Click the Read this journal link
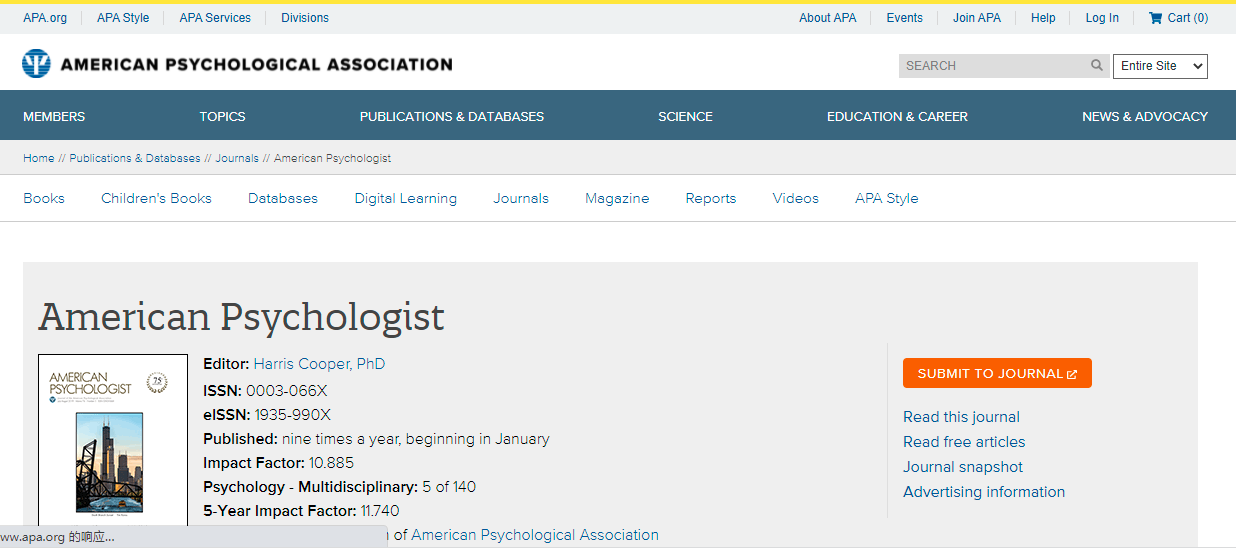This screenshot has height=554, width=1236. [x=961, y=417]
